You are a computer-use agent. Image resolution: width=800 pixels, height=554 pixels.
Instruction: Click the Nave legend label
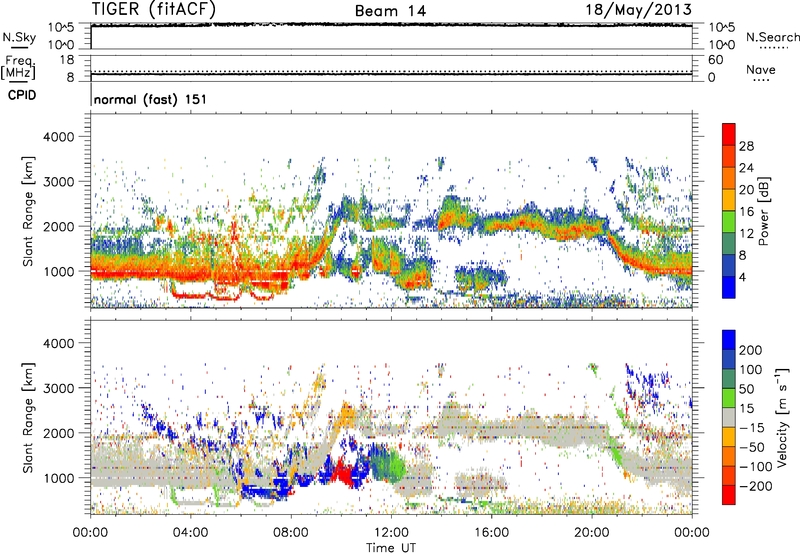coord(761,70)
